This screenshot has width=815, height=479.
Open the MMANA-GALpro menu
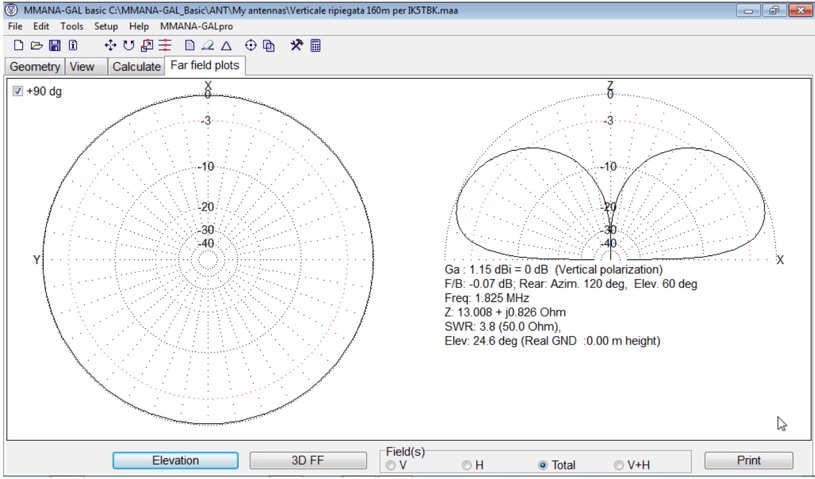[x=196, y=26]
